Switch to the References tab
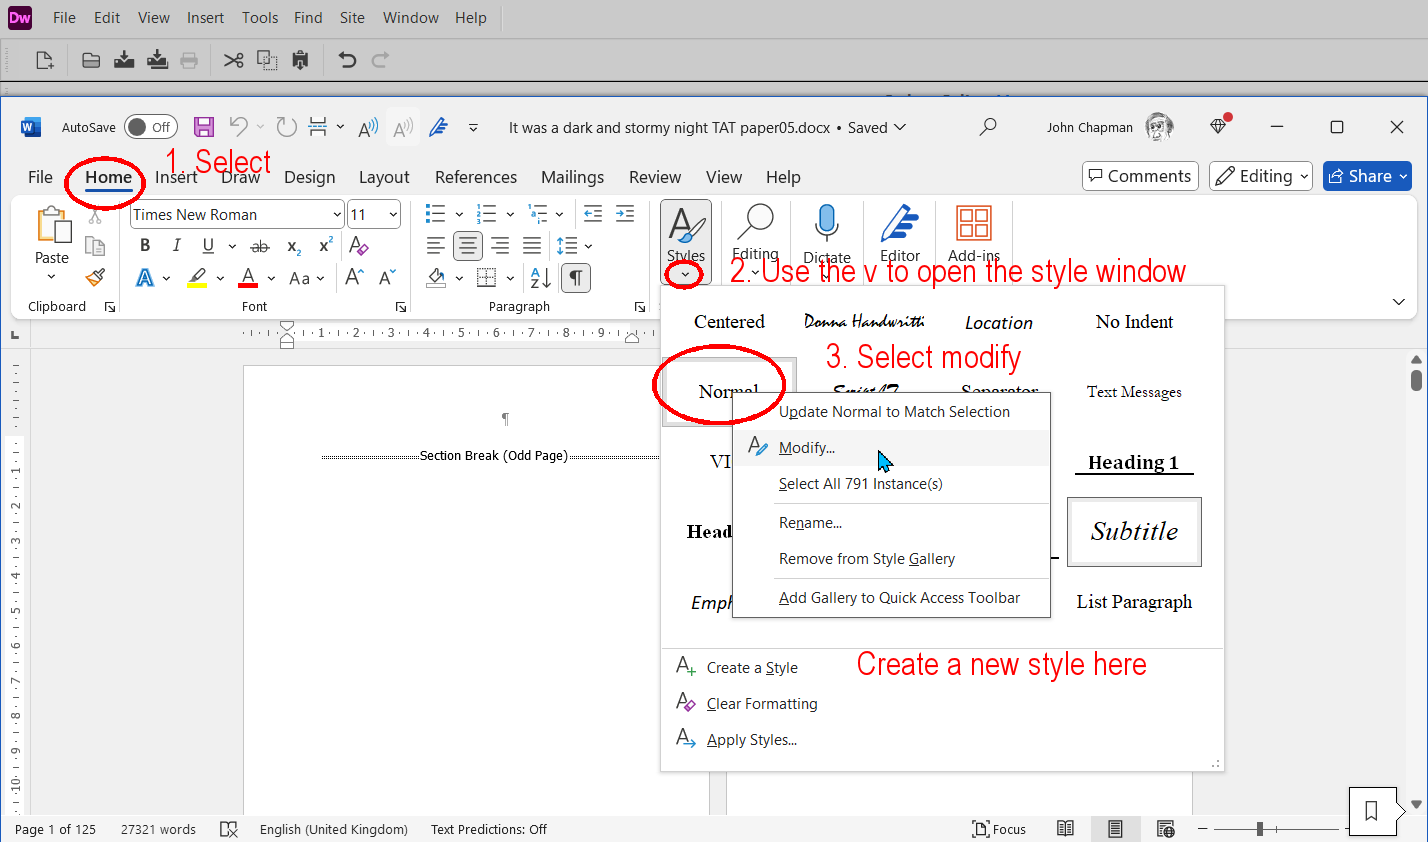 476,177
